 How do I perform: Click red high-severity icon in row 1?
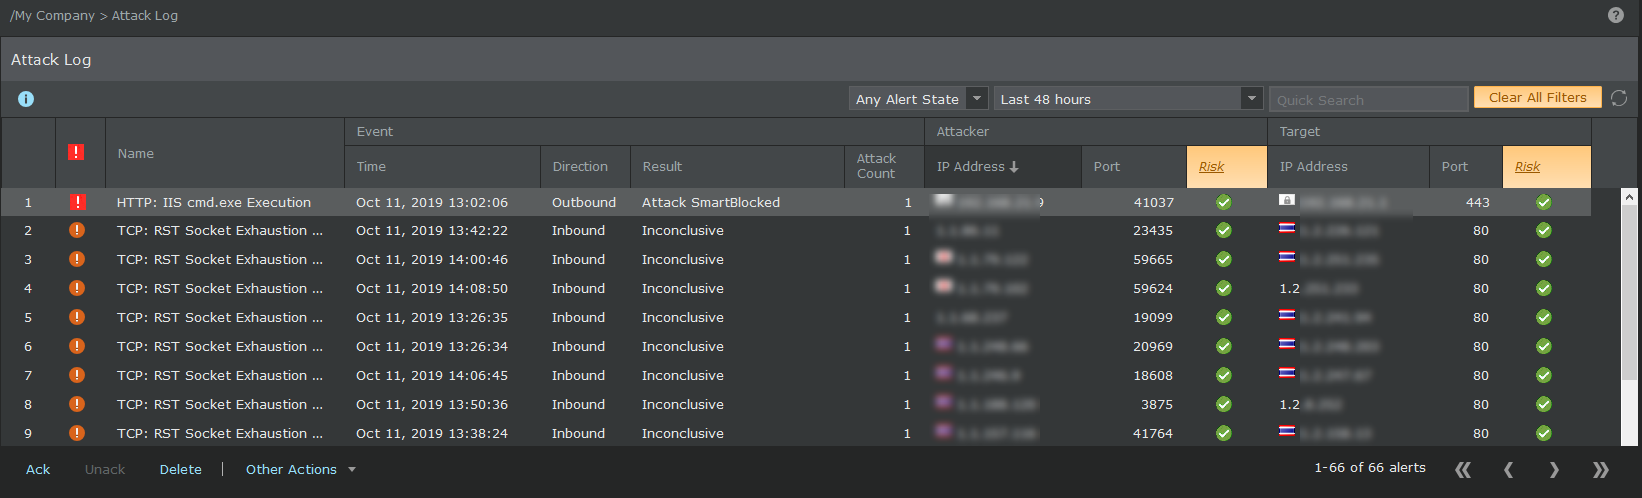coord(77,202)
